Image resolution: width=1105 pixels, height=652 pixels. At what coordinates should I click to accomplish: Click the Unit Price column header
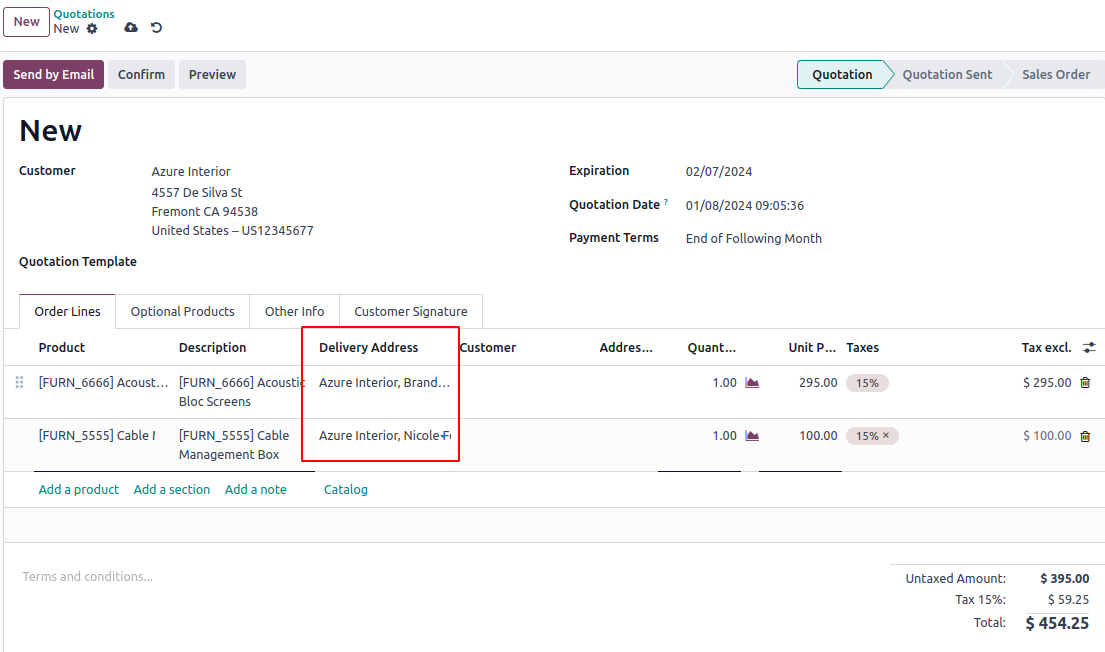[x=813, y=347]
